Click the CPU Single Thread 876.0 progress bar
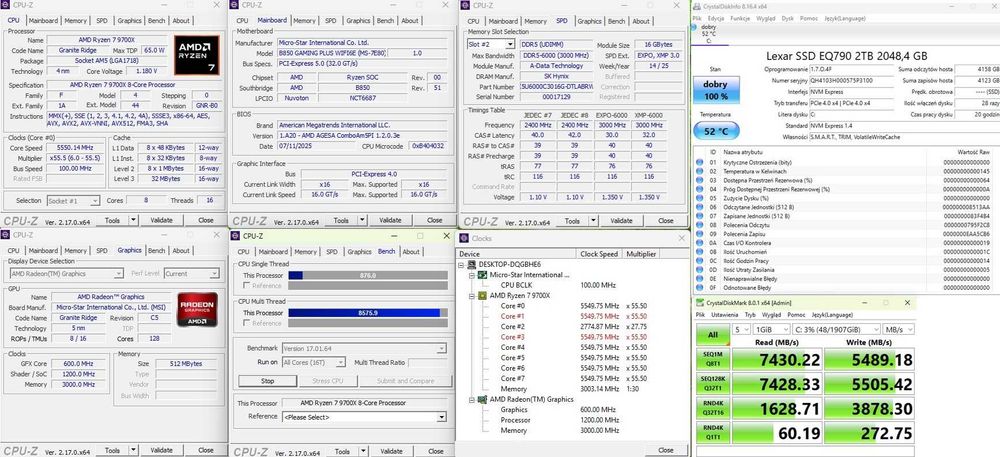 pos(367,275)
